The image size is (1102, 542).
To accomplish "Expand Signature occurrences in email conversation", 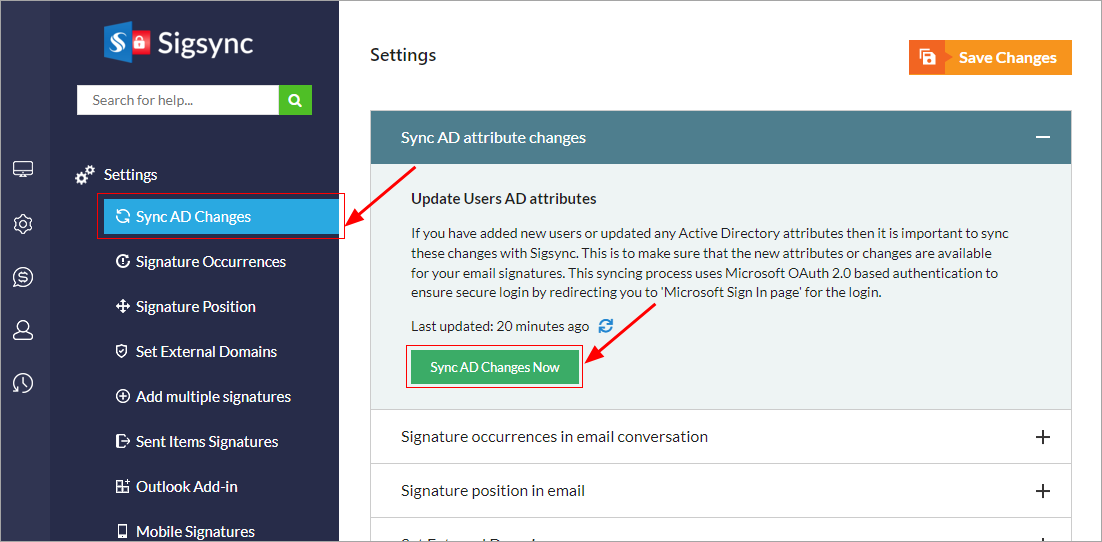I will [1042, 437].
